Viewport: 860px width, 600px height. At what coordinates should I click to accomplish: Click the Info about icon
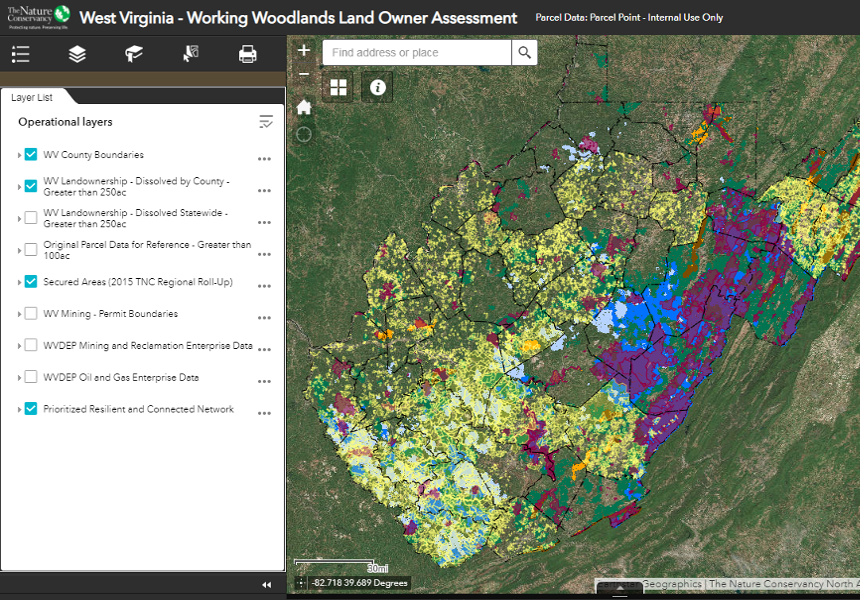[x=377, y=87]
